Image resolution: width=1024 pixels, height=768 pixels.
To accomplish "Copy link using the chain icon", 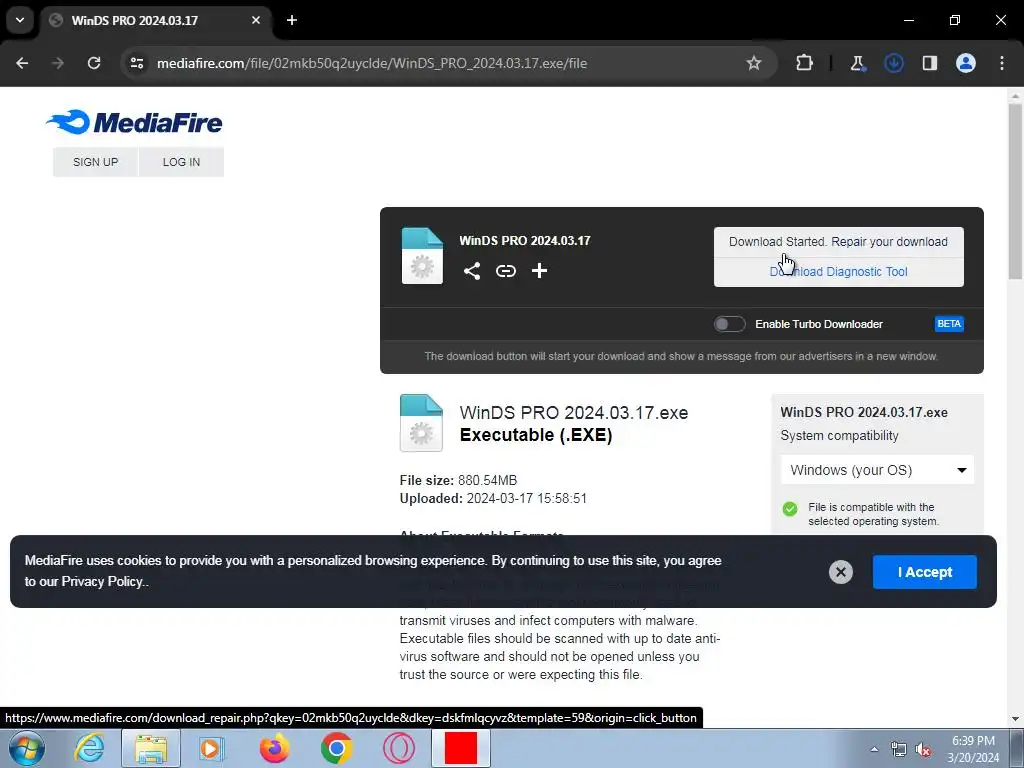I will [505, 271].
